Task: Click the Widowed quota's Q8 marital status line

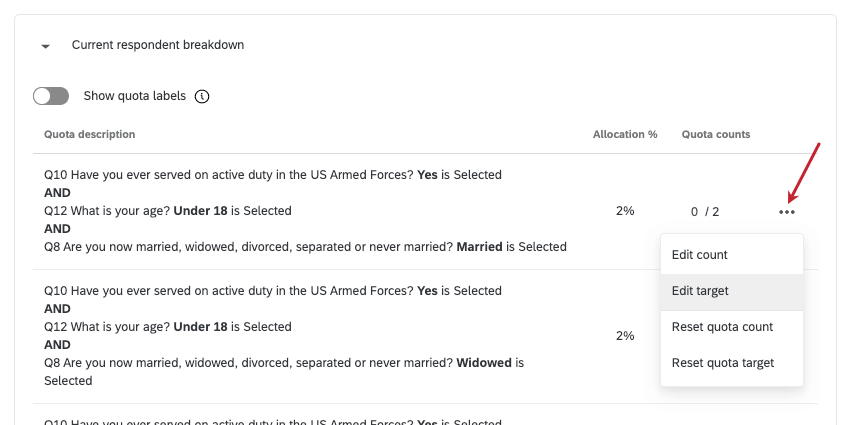Action: tap(283, 363)
